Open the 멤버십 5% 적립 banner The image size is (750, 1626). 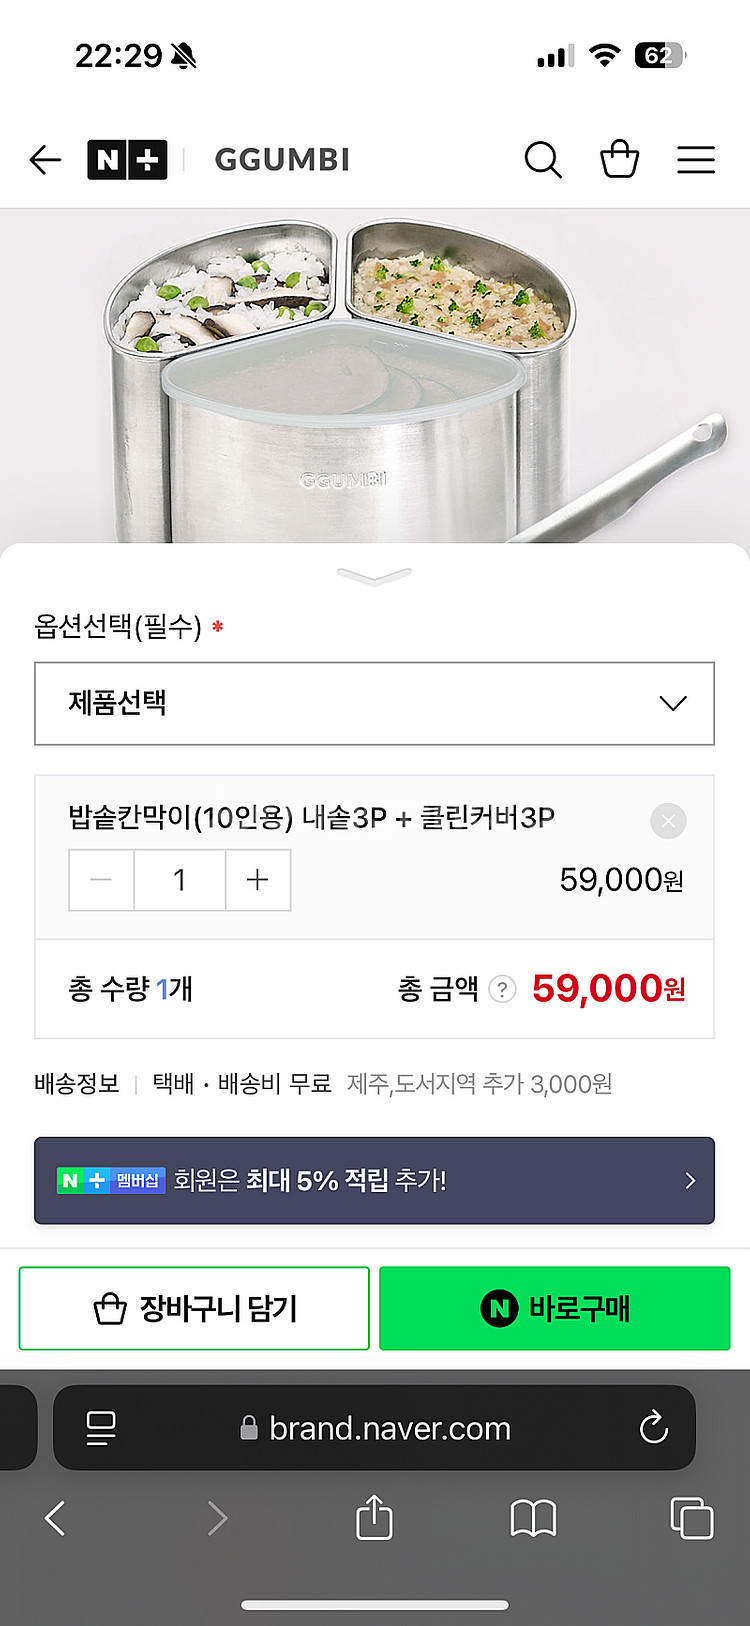pos(374,1180)
